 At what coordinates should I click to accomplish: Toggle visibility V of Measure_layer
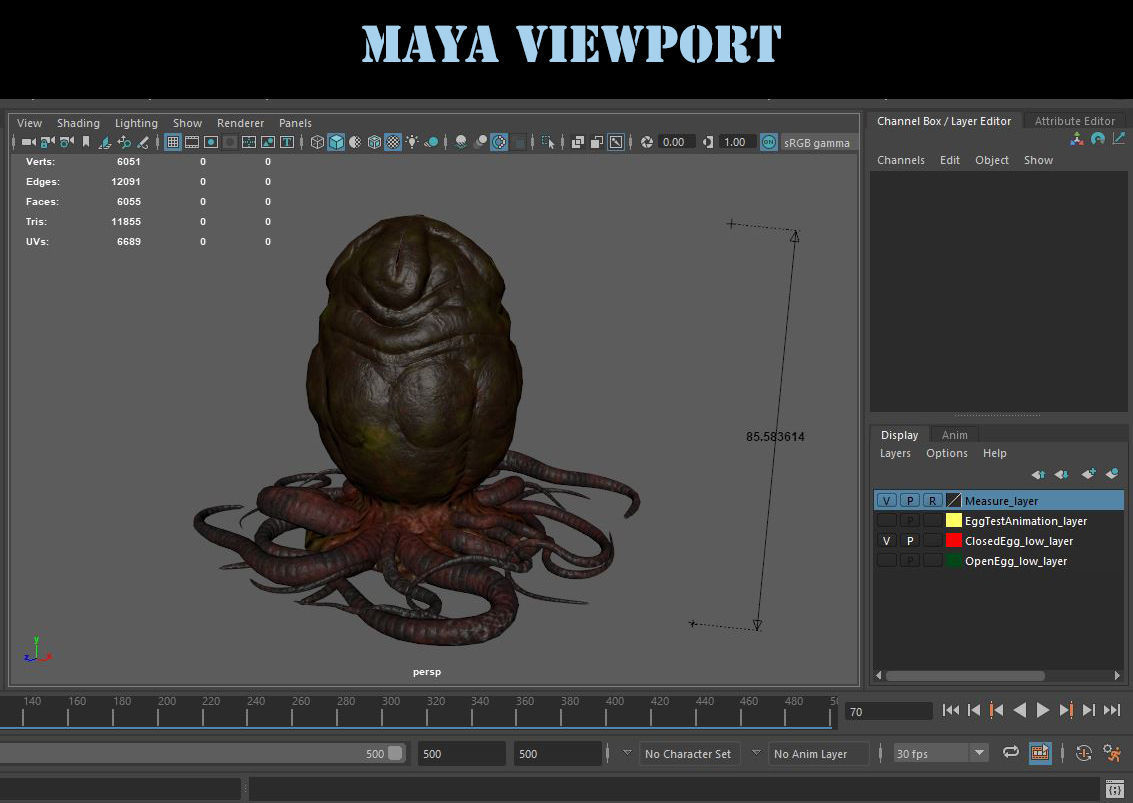[x=887, y=500]
